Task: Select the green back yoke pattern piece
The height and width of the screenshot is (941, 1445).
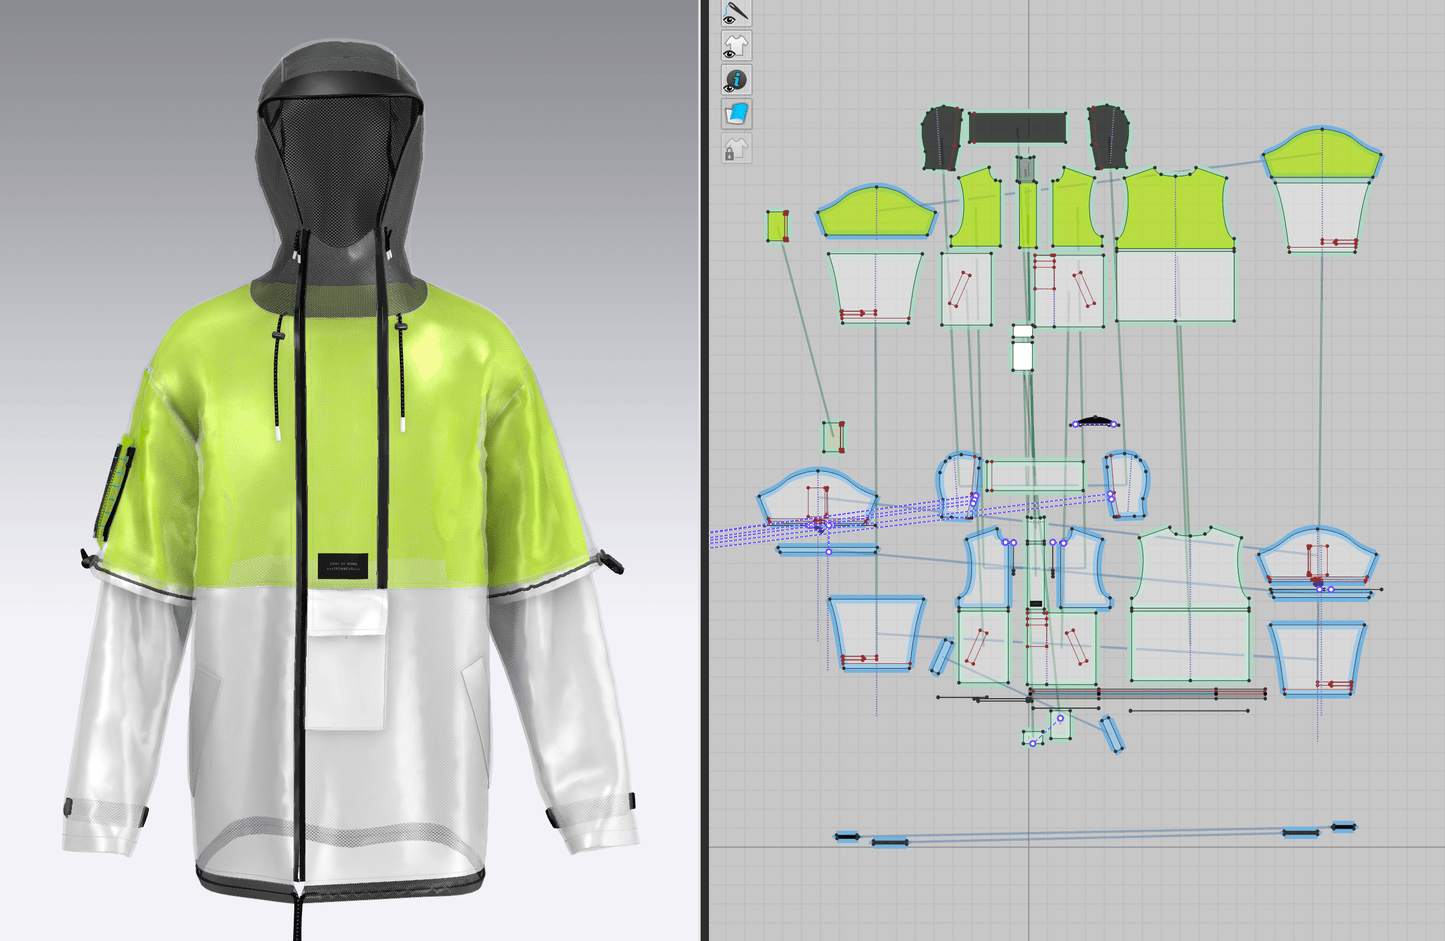Action: pyautogui.click(x=1175, y=209)
